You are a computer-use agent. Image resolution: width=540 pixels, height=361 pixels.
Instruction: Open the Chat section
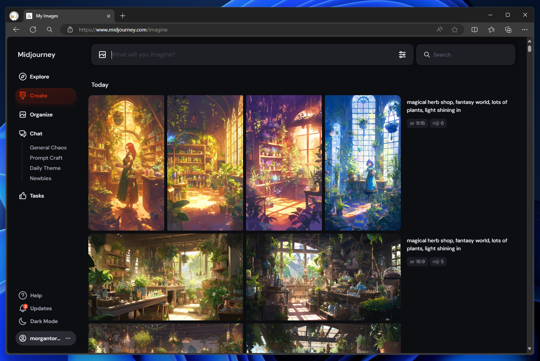[31, 134]
